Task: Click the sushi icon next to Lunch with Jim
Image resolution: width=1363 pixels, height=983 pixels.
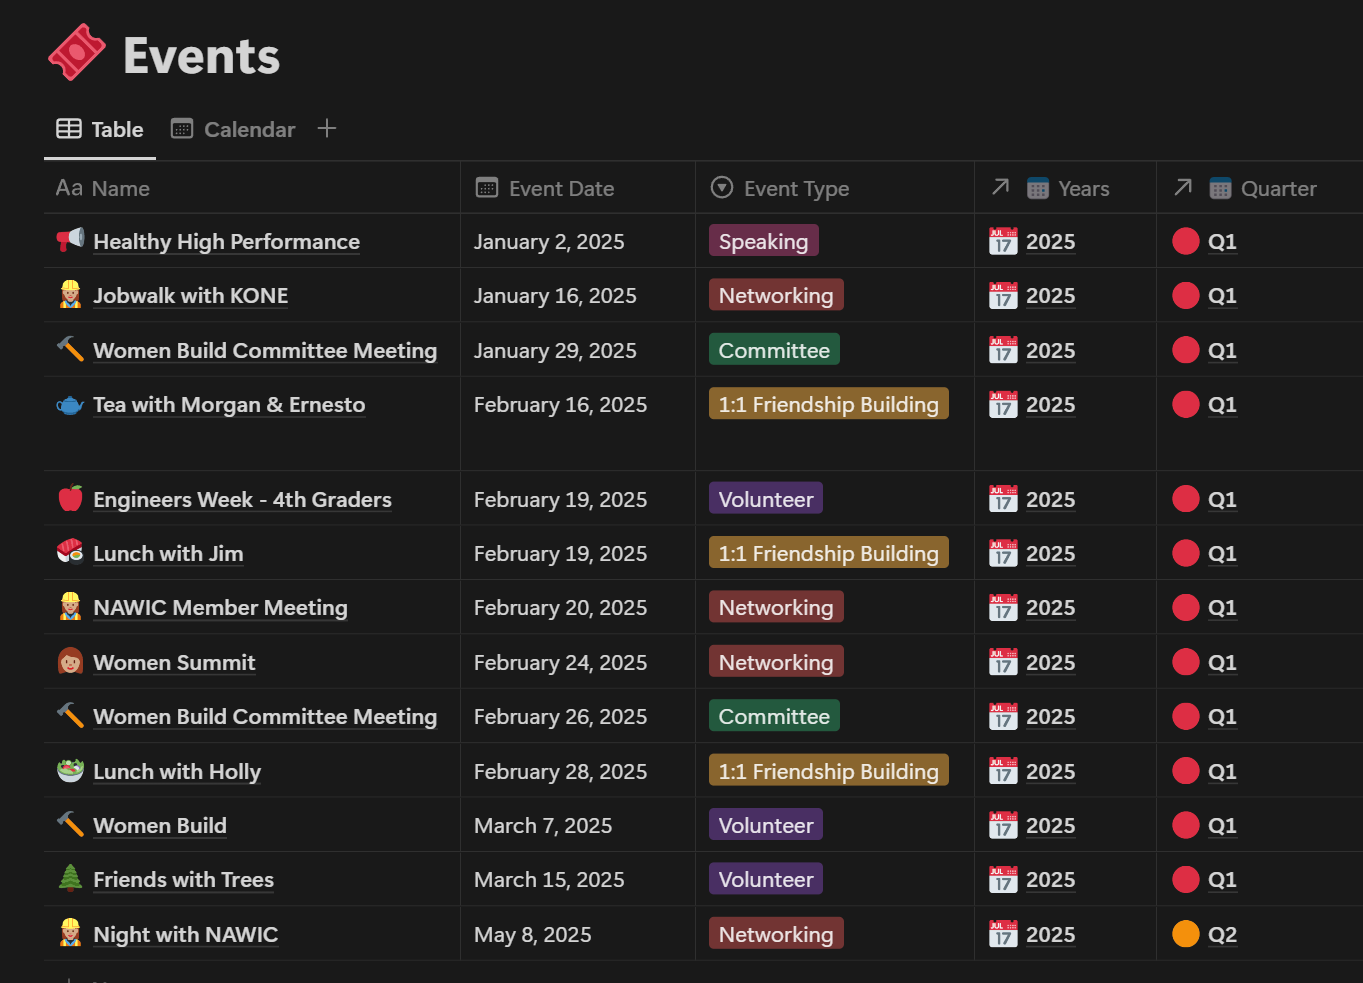Action: (x=70, y=553)
